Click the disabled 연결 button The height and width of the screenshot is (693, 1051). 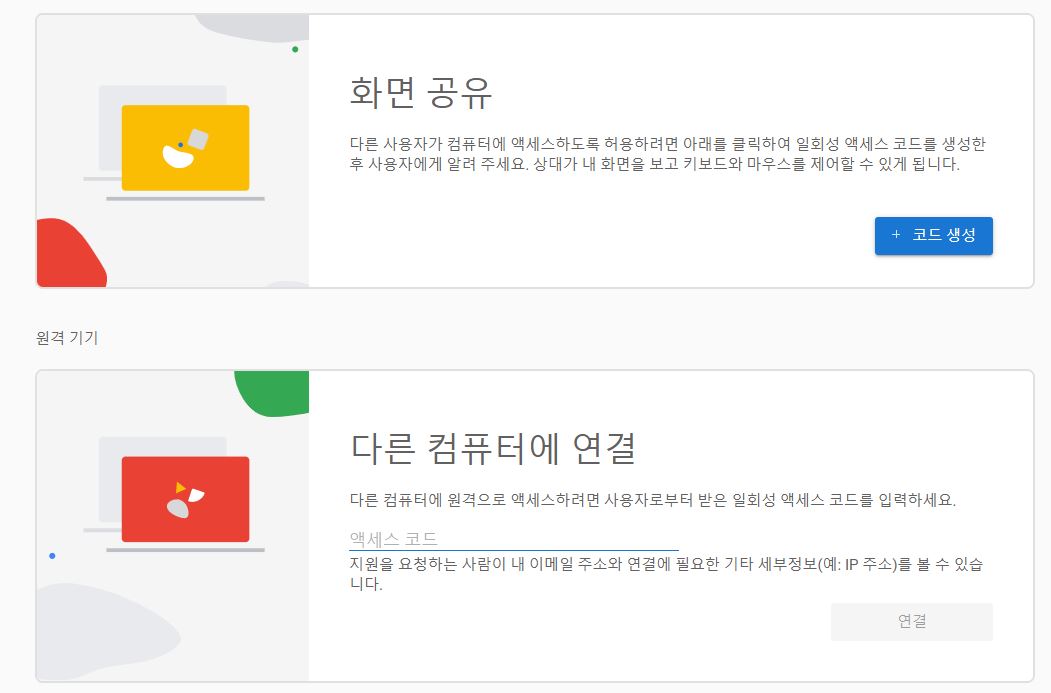[x=912, y=621]
